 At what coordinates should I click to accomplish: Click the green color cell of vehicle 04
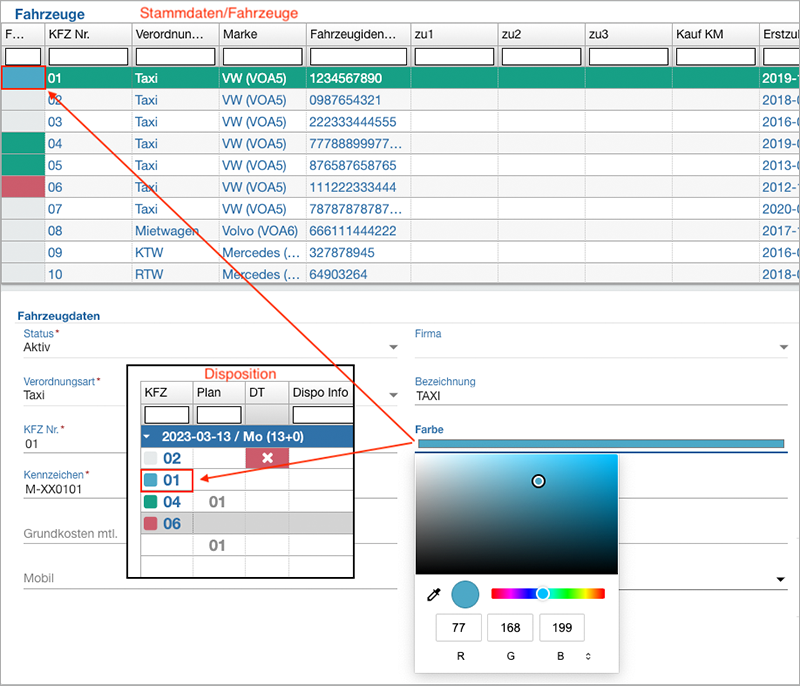23,143
